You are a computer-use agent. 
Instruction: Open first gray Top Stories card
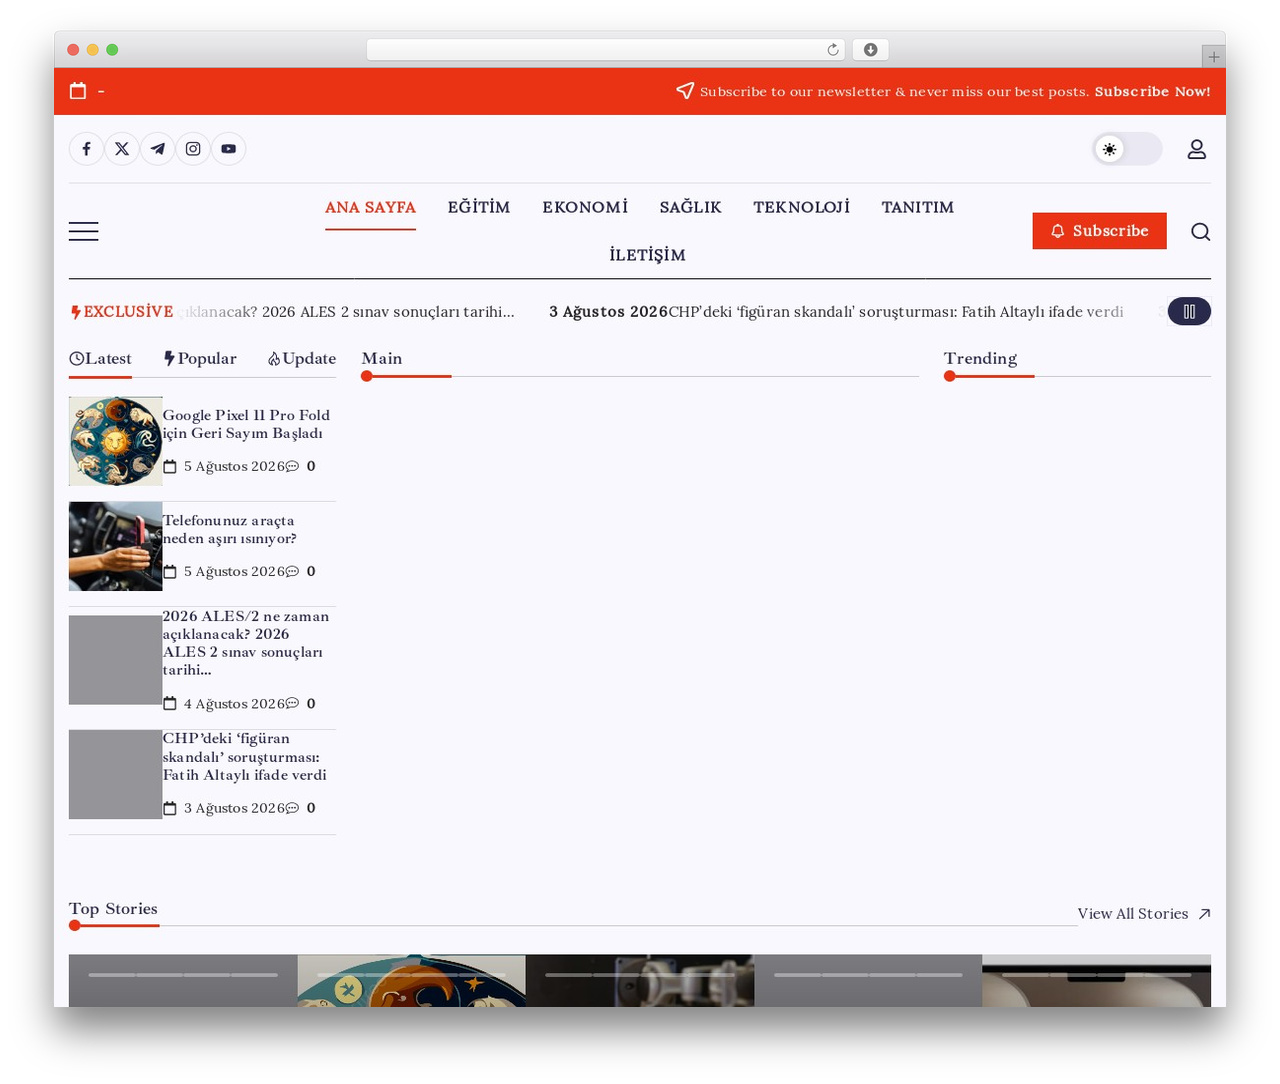[183, 981]
